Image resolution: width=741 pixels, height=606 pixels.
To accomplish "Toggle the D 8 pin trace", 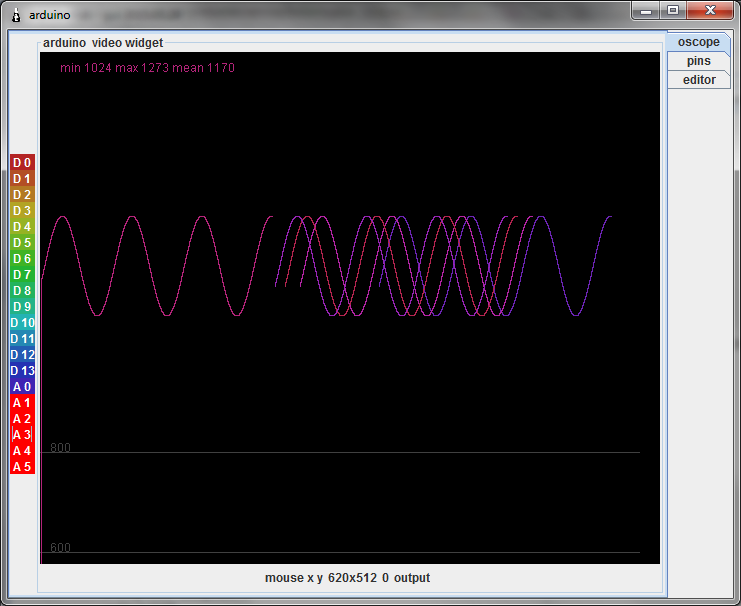I will [x=22, y=291].
